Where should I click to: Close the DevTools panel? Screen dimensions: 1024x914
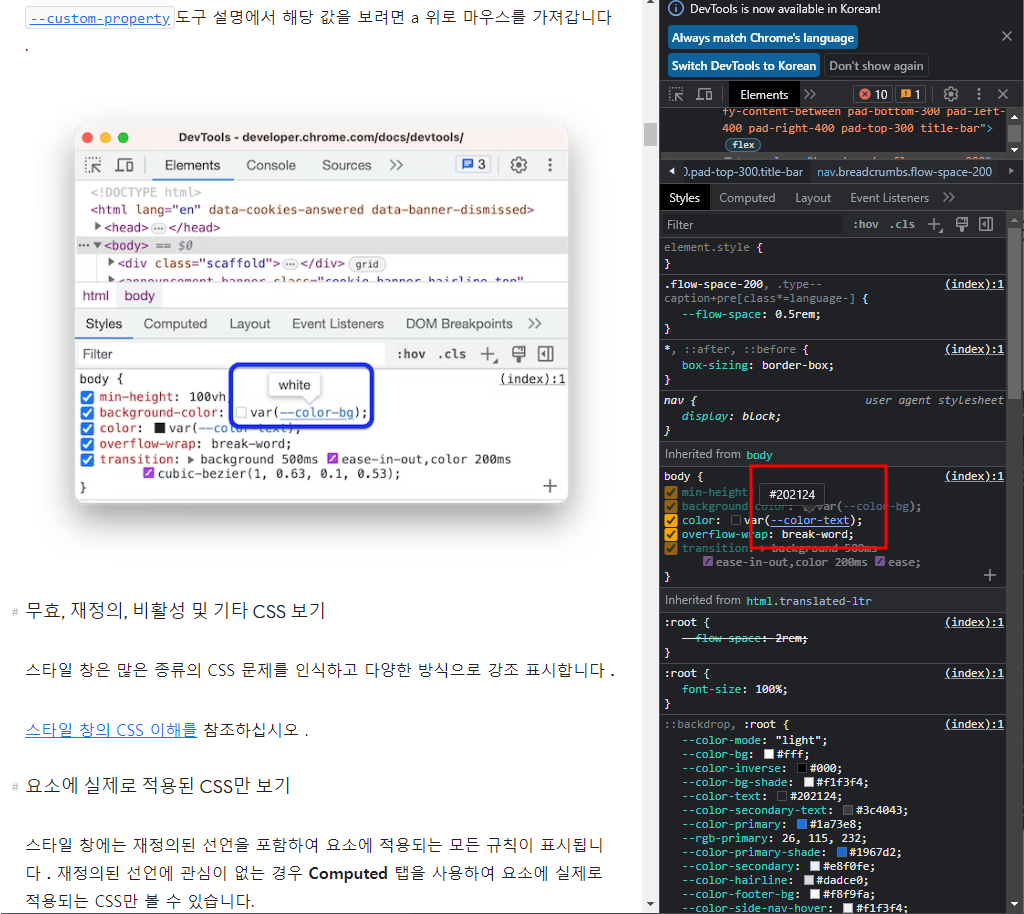pyautogui.click(x=1003, y=94)
